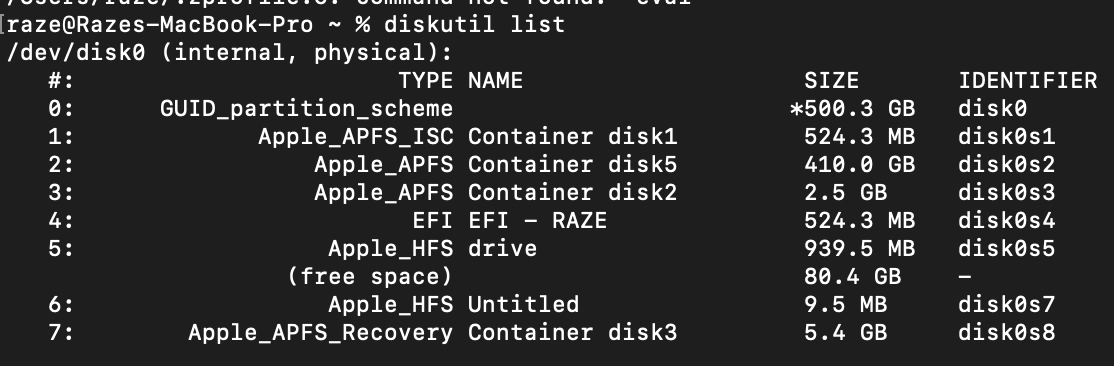This screenshot has height=366, width=1114.
Task: Click identifier disk0s8
Action: (1006, 333)
